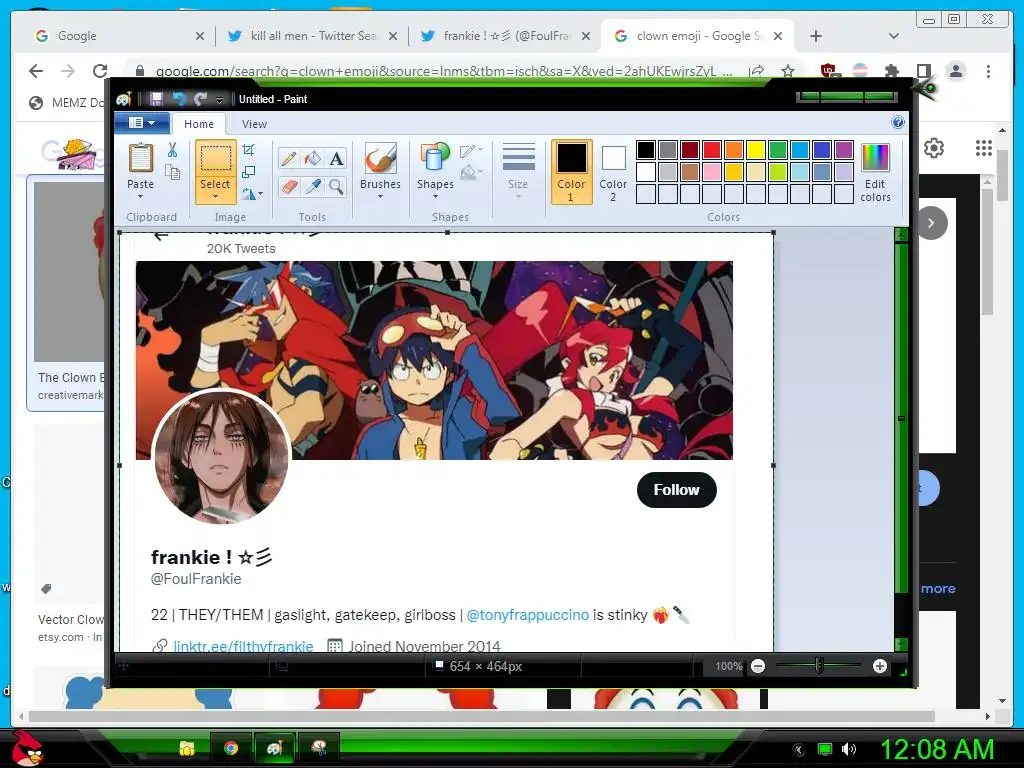1024x768 pixels.
Task: Select the Color picker eyedropper tool
Action: coord(313,187)
